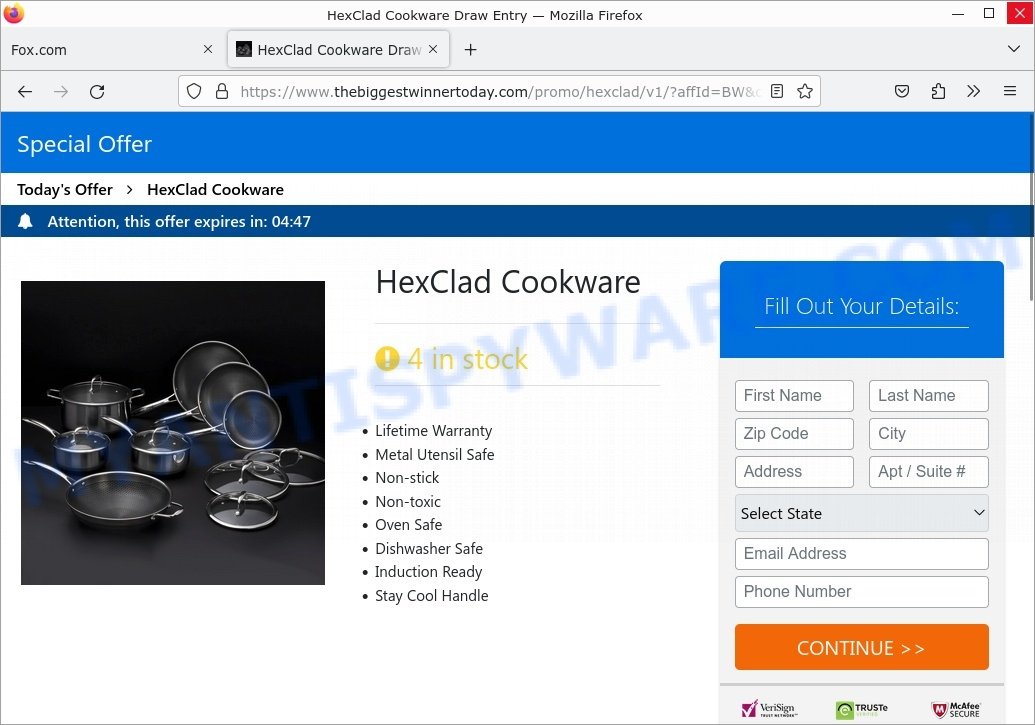Image resolution: width=1035 pixels, height=725 pixels.
Task: Click the forward navigation arrow
Action: pos(61,92)
